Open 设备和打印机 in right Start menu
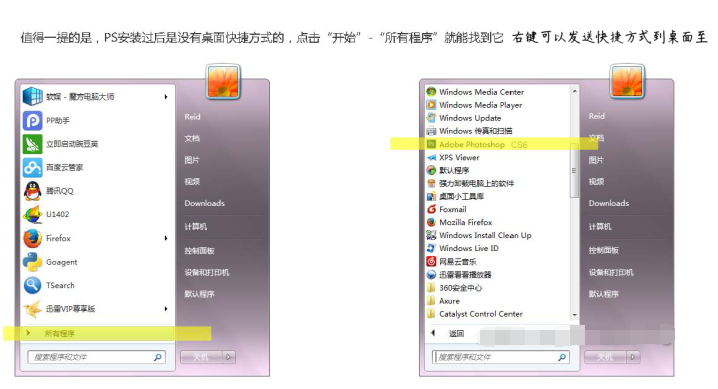Screen dimensions: 718x389 point(611,272)
